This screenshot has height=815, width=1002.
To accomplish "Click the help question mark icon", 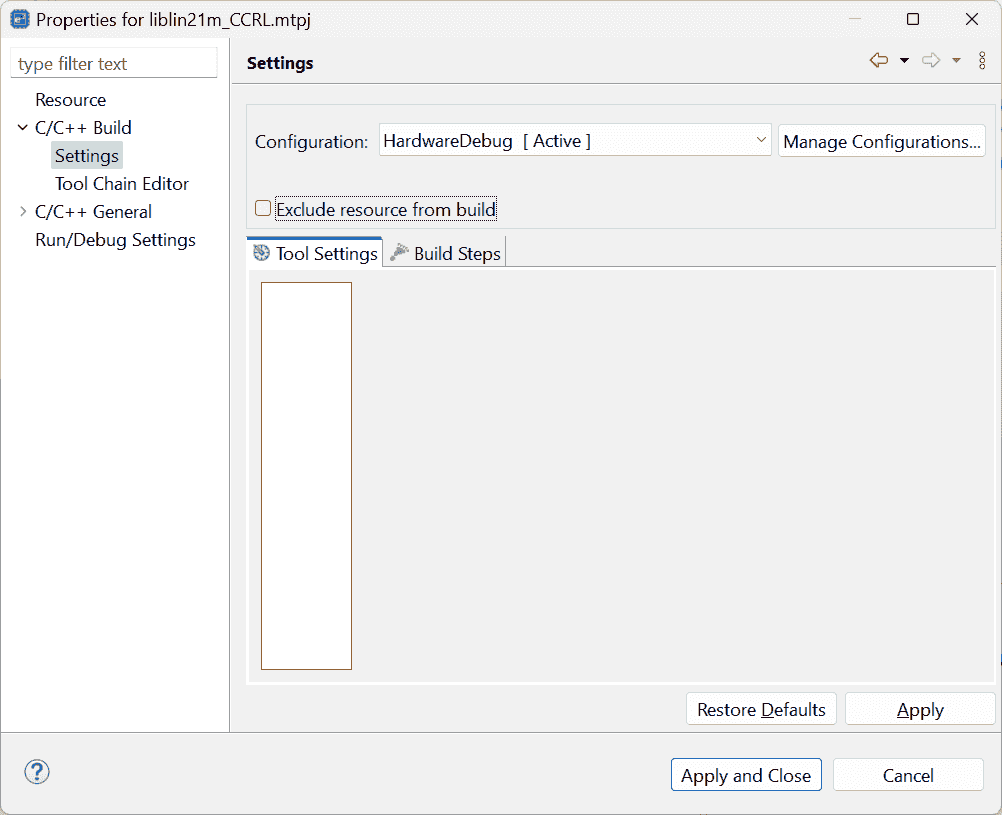I will click(37, 772).
